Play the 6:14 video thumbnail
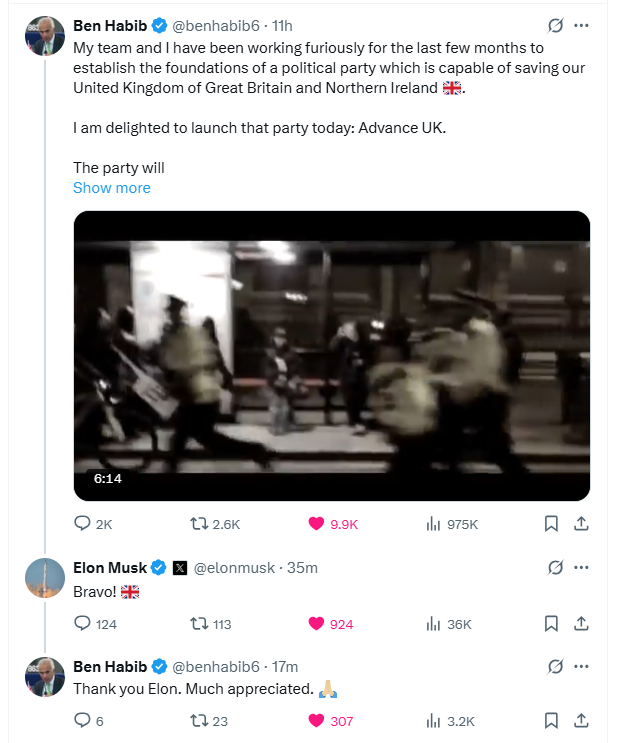The height and width of the screenshot is (743, 623). click(331, 356)
